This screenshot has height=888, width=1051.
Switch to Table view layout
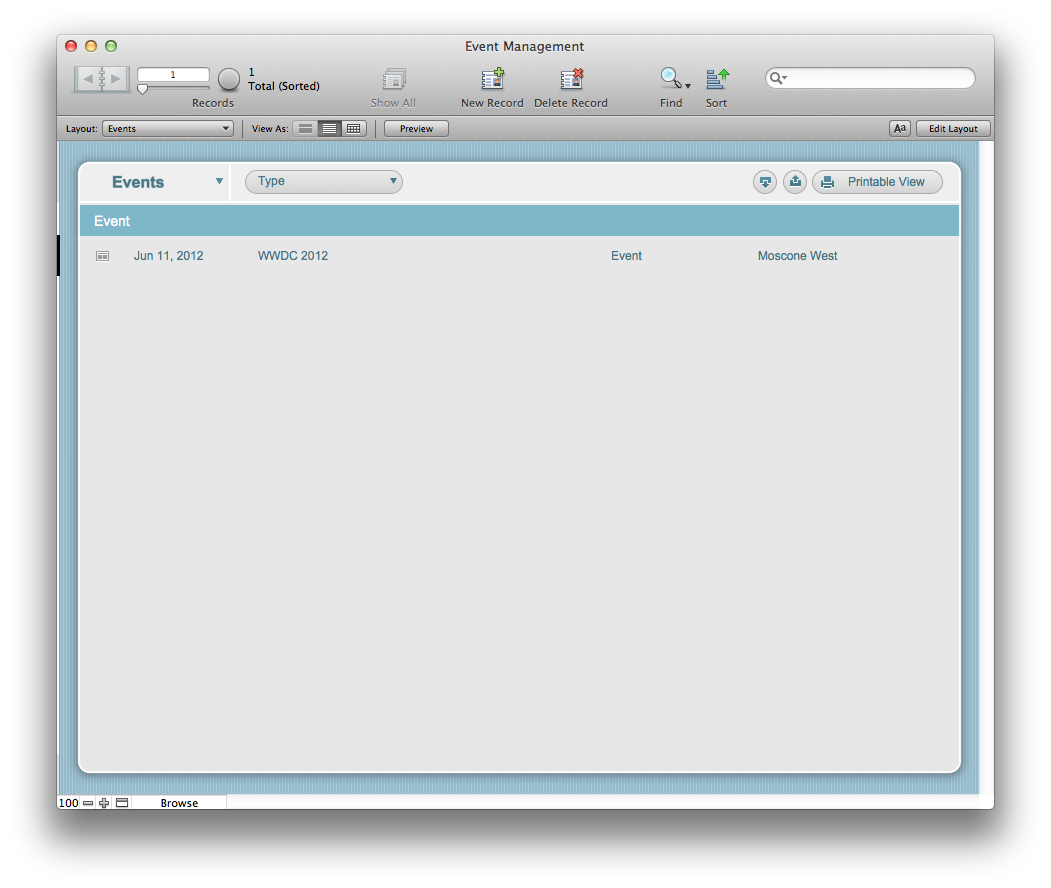(x=353, y=128)
